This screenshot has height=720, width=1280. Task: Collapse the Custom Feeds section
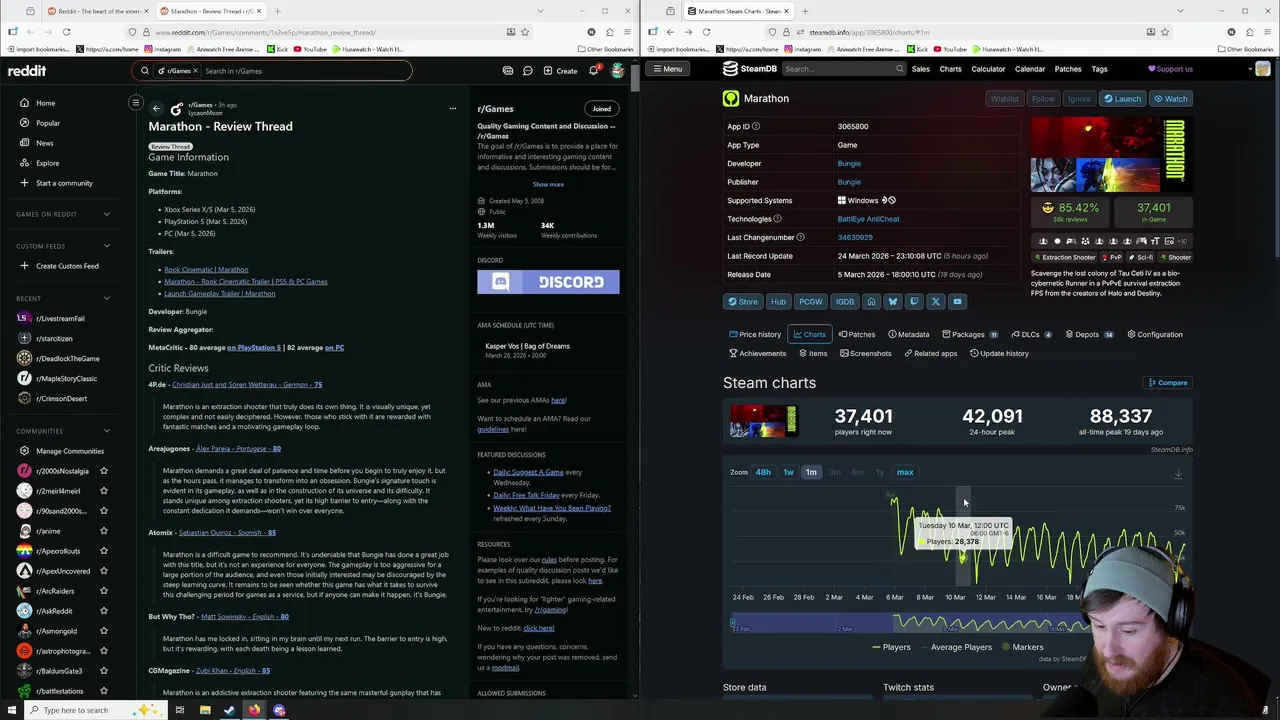click(x=107, y=246)
